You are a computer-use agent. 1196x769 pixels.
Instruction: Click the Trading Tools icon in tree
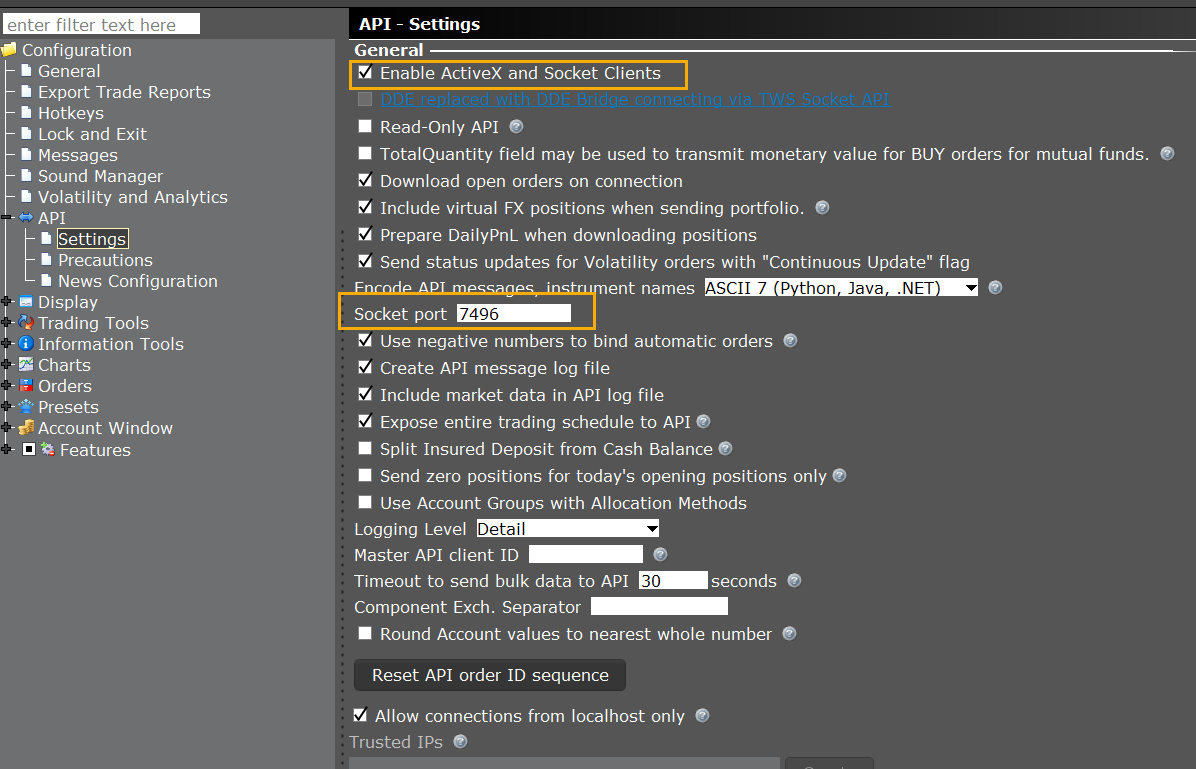[26, 323]
